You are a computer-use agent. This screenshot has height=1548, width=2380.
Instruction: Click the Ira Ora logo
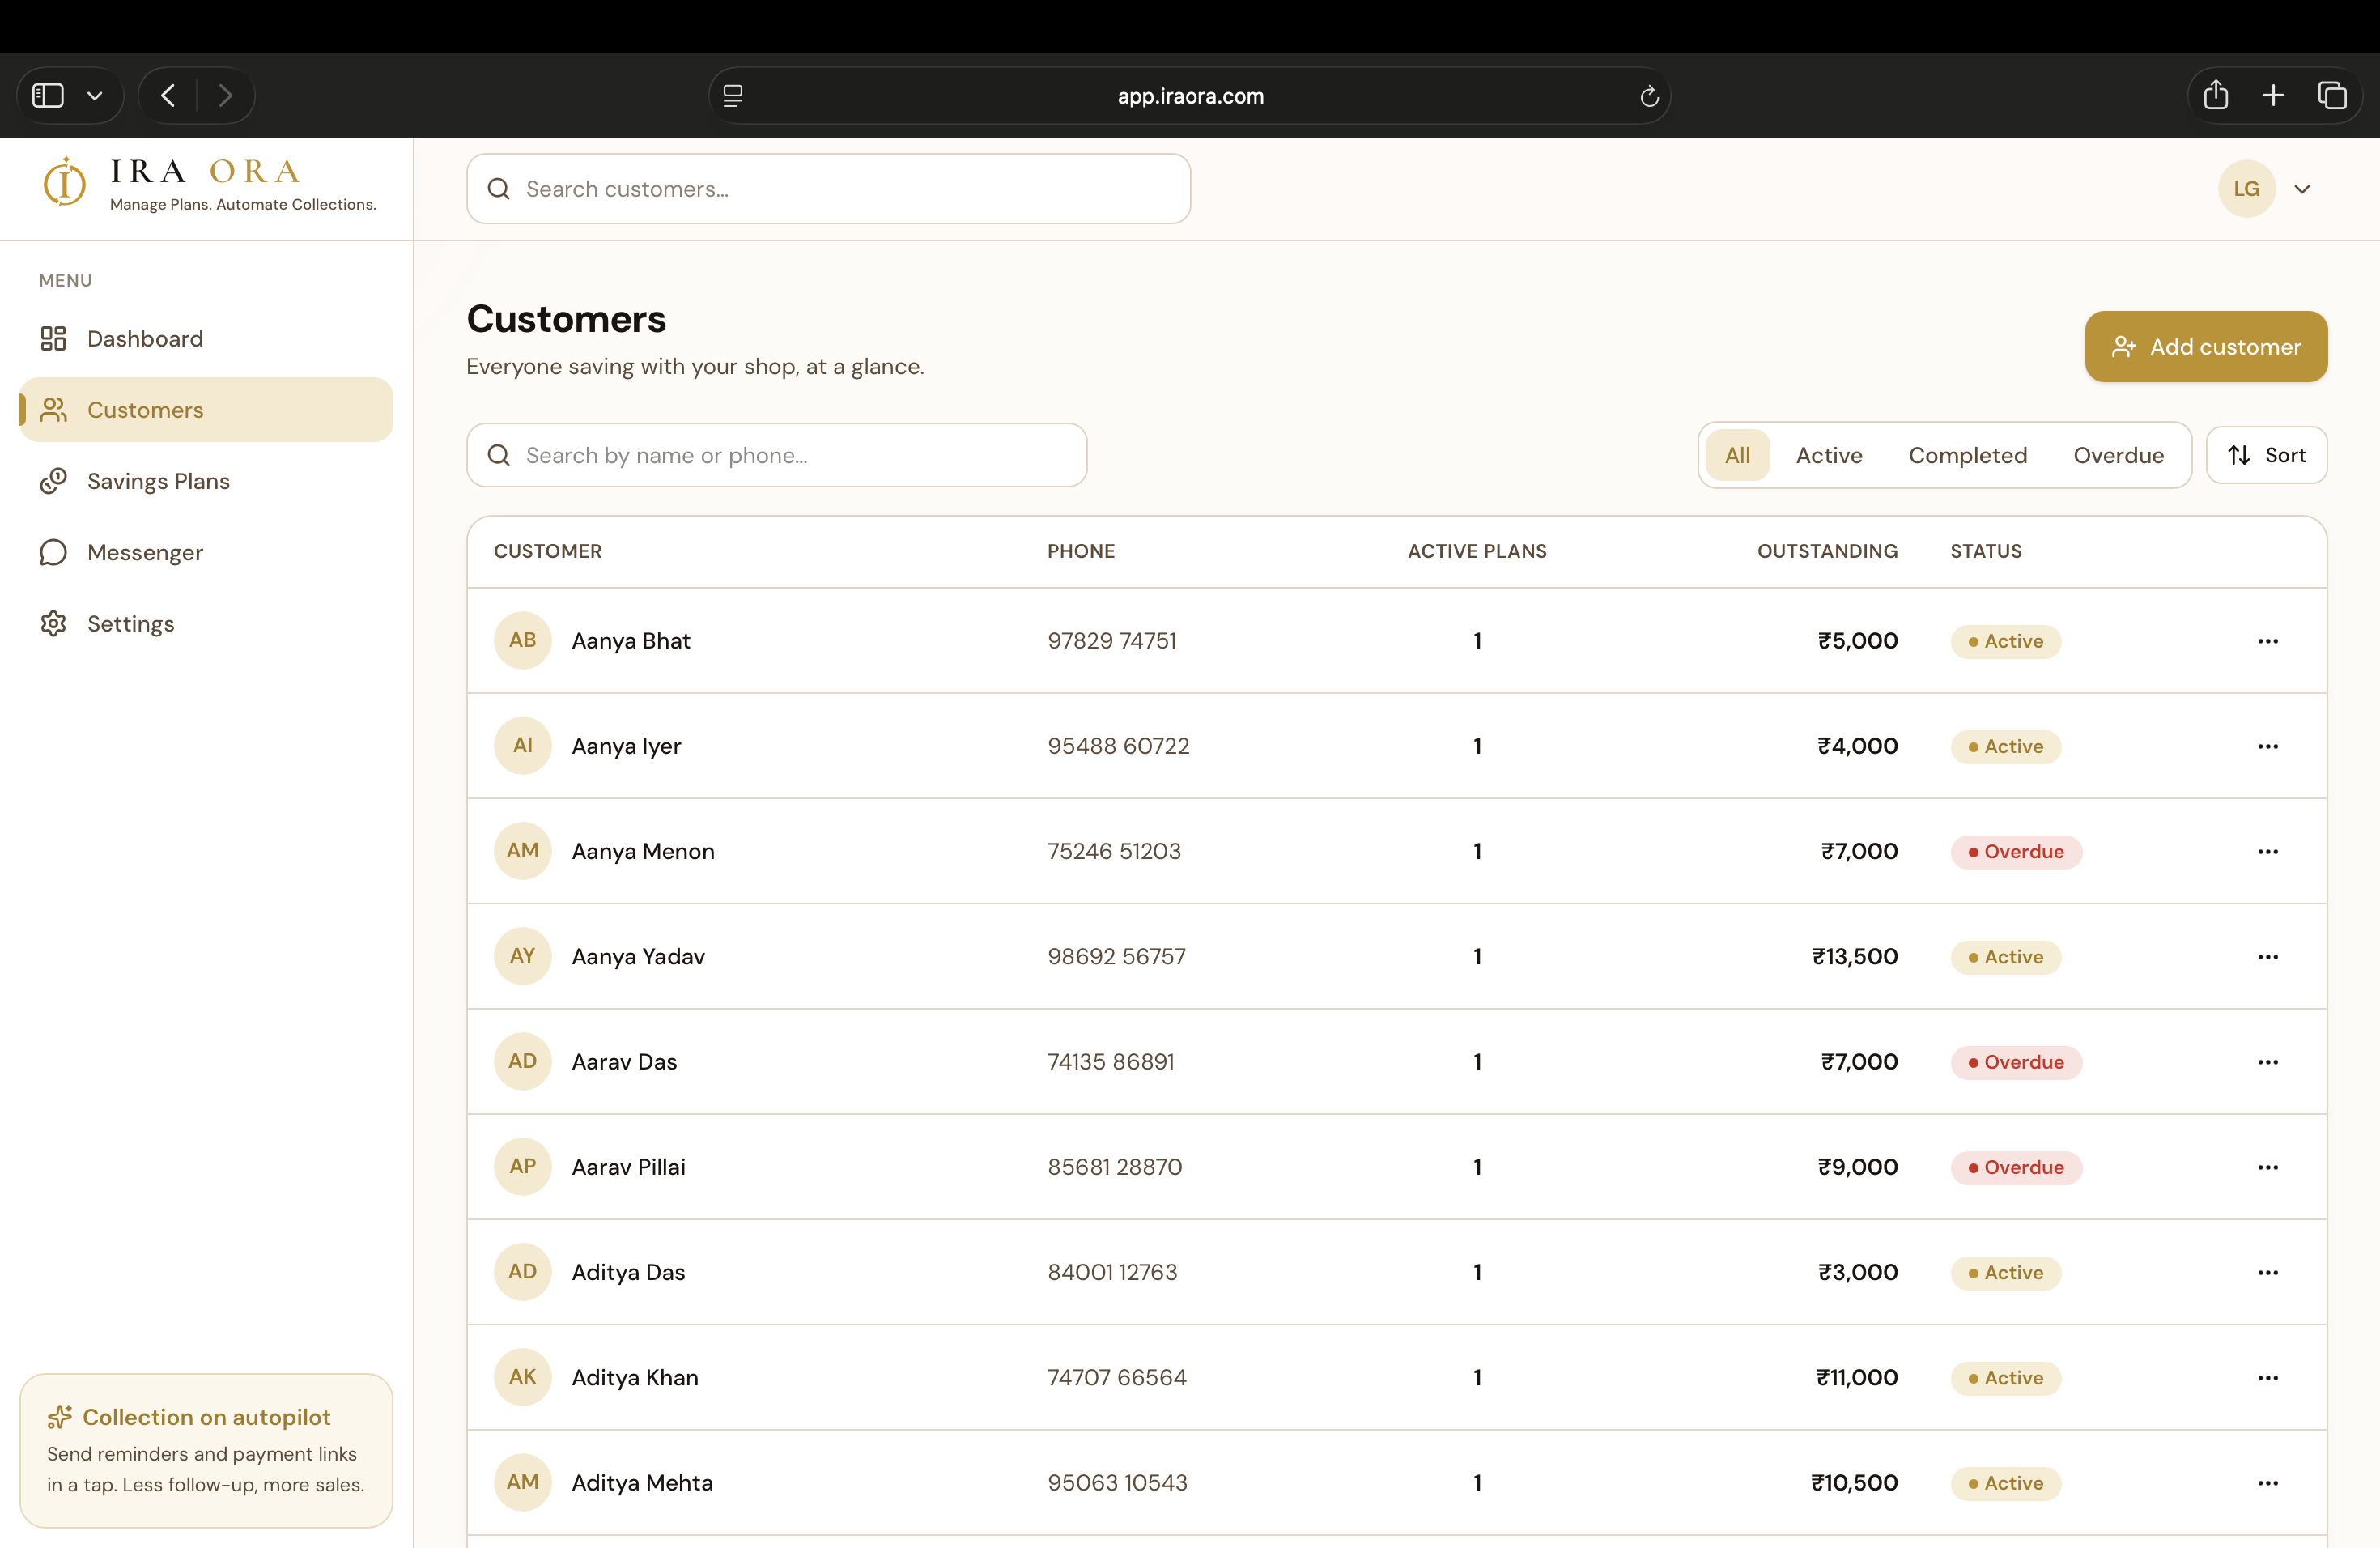tap(210, 184)
